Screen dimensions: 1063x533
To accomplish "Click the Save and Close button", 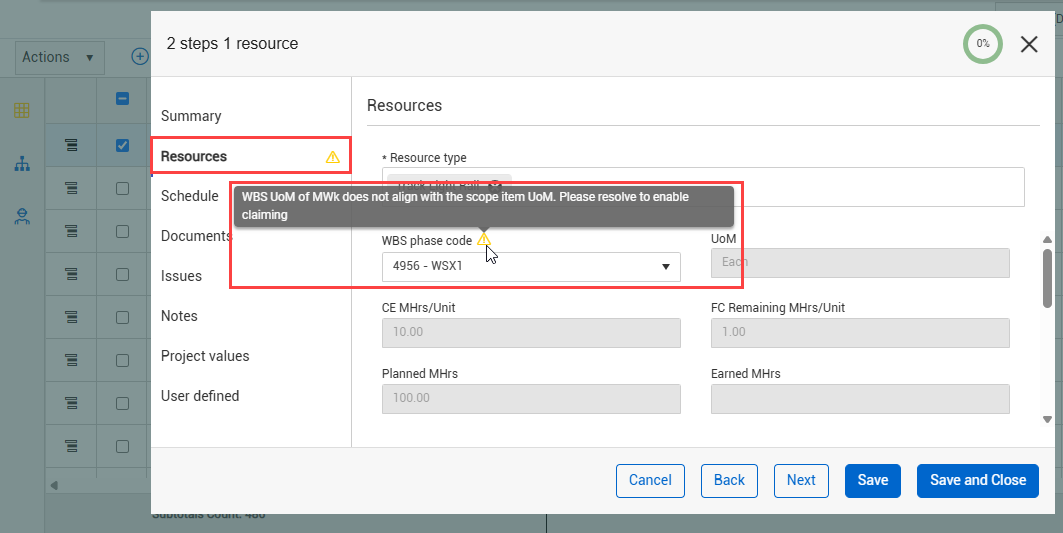I will point(978,481).
